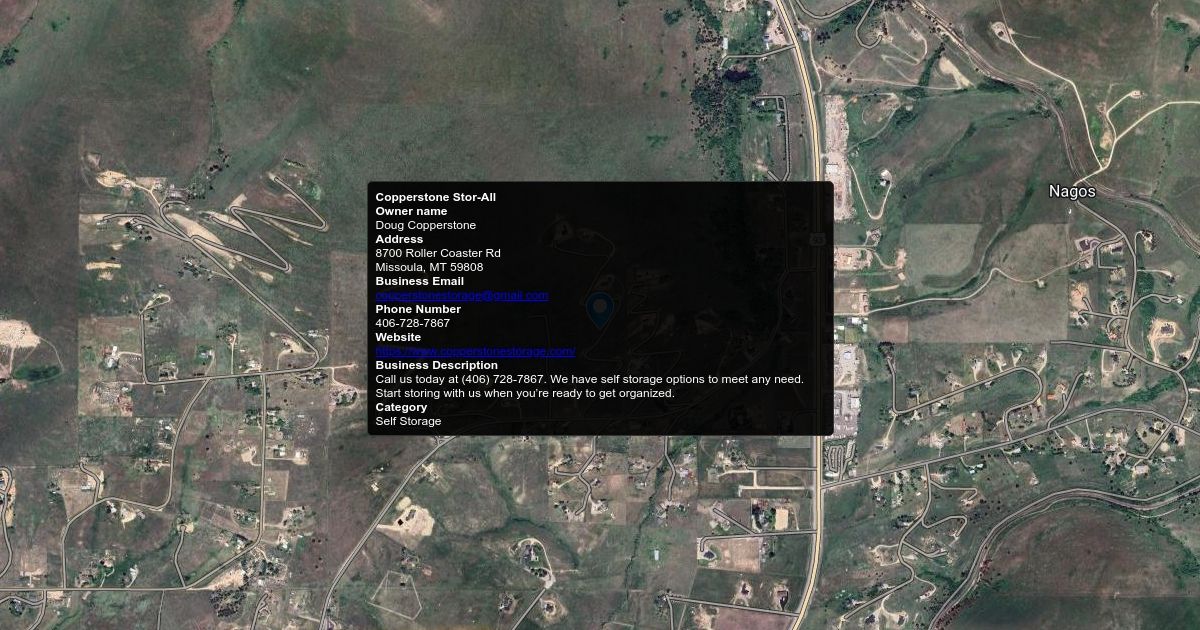Click the 'Call us today' description sentence
Screen dimensions: 1200x630
[589, 379]
